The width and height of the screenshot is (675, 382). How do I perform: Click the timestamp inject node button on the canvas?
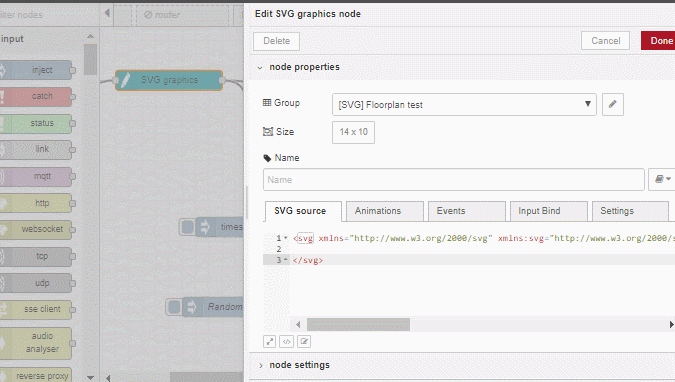187,227
